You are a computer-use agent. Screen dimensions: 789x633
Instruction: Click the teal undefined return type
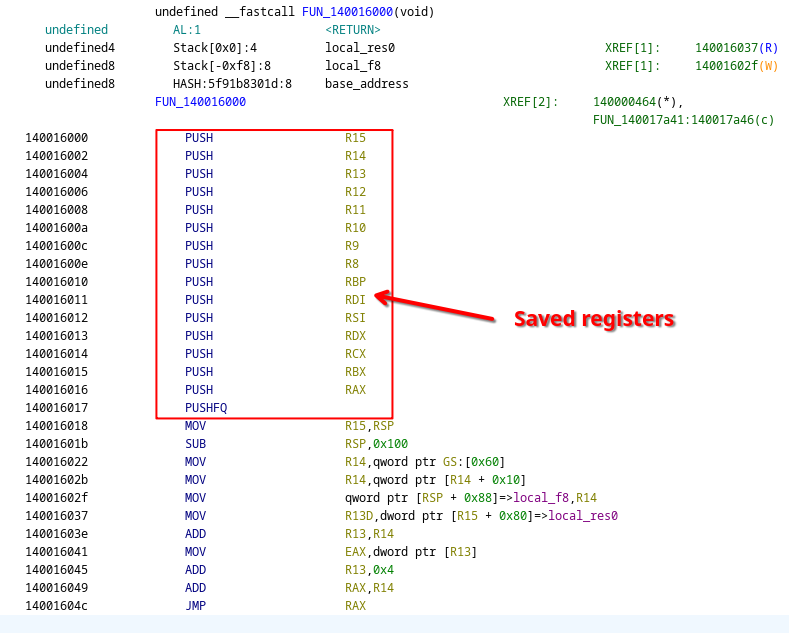point(76,30)
